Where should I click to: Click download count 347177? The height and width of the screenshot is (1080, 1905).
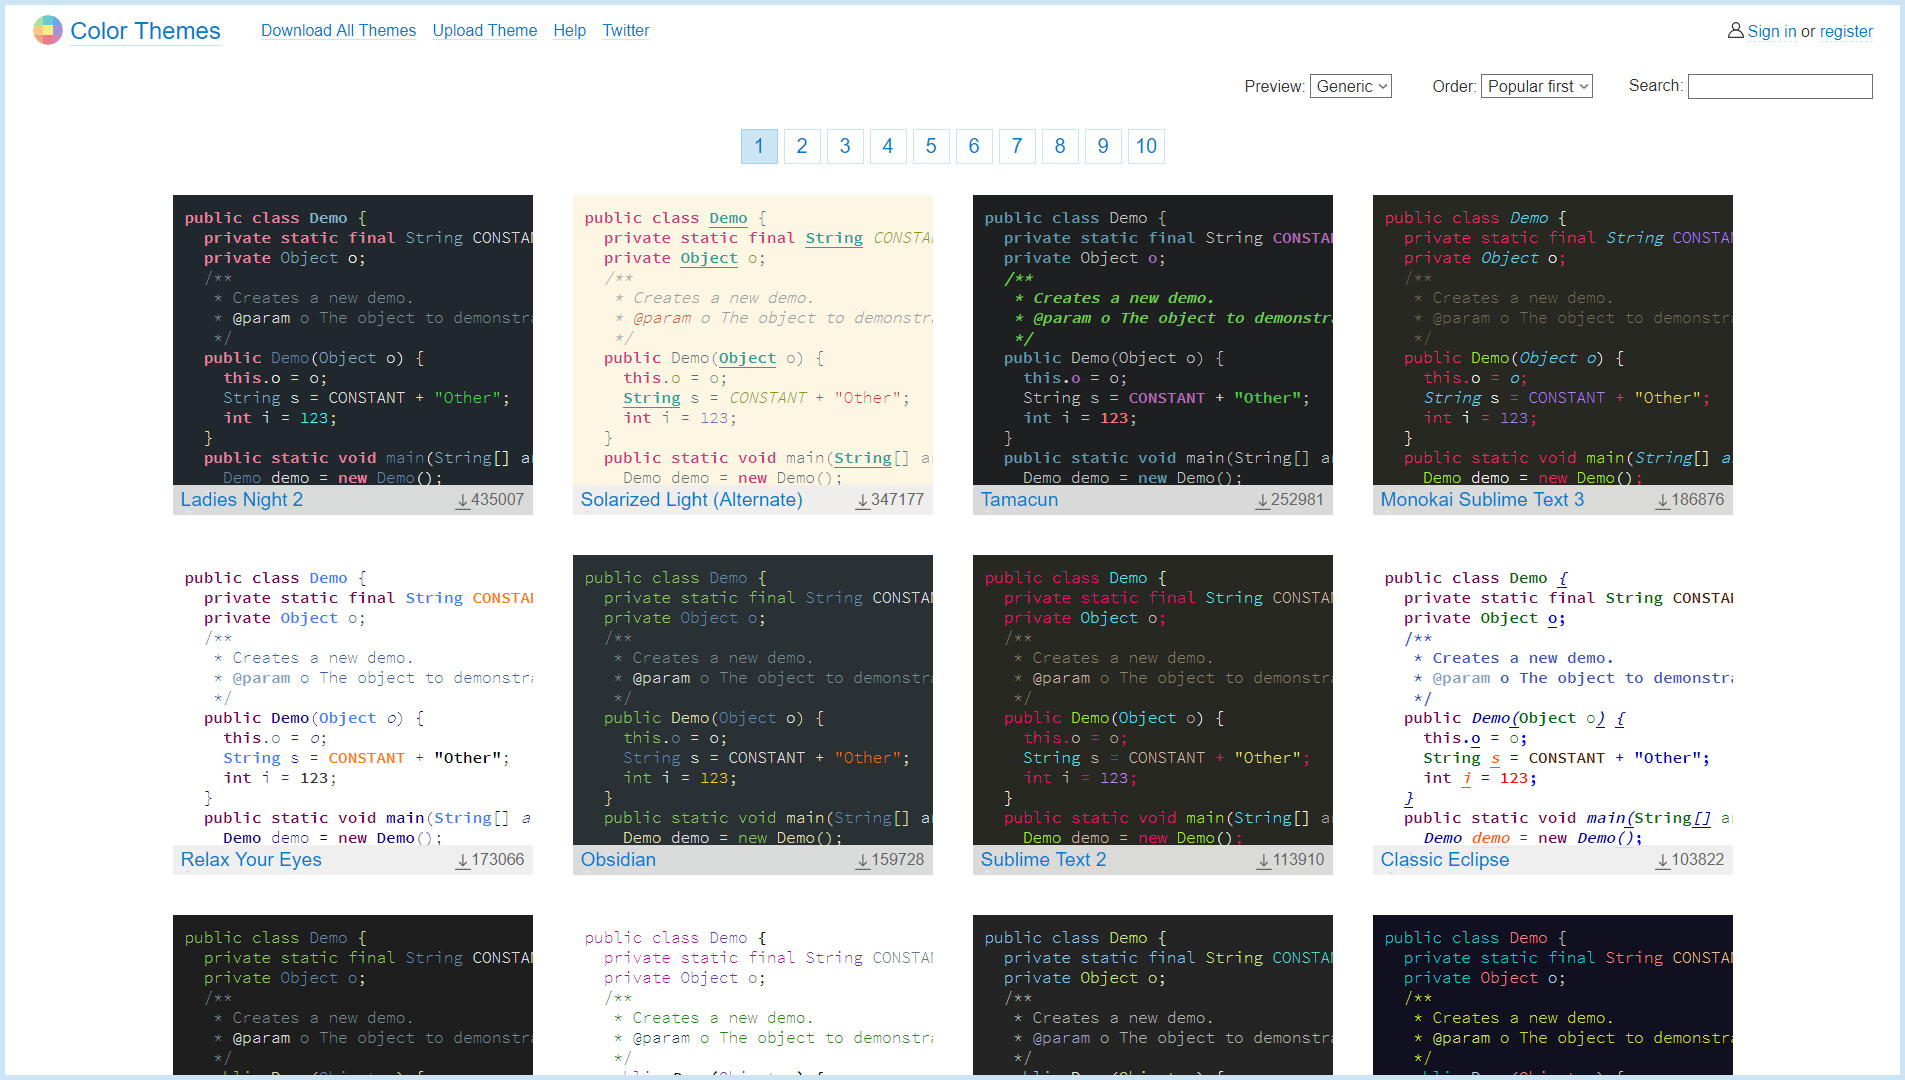[x=898, y=500]
